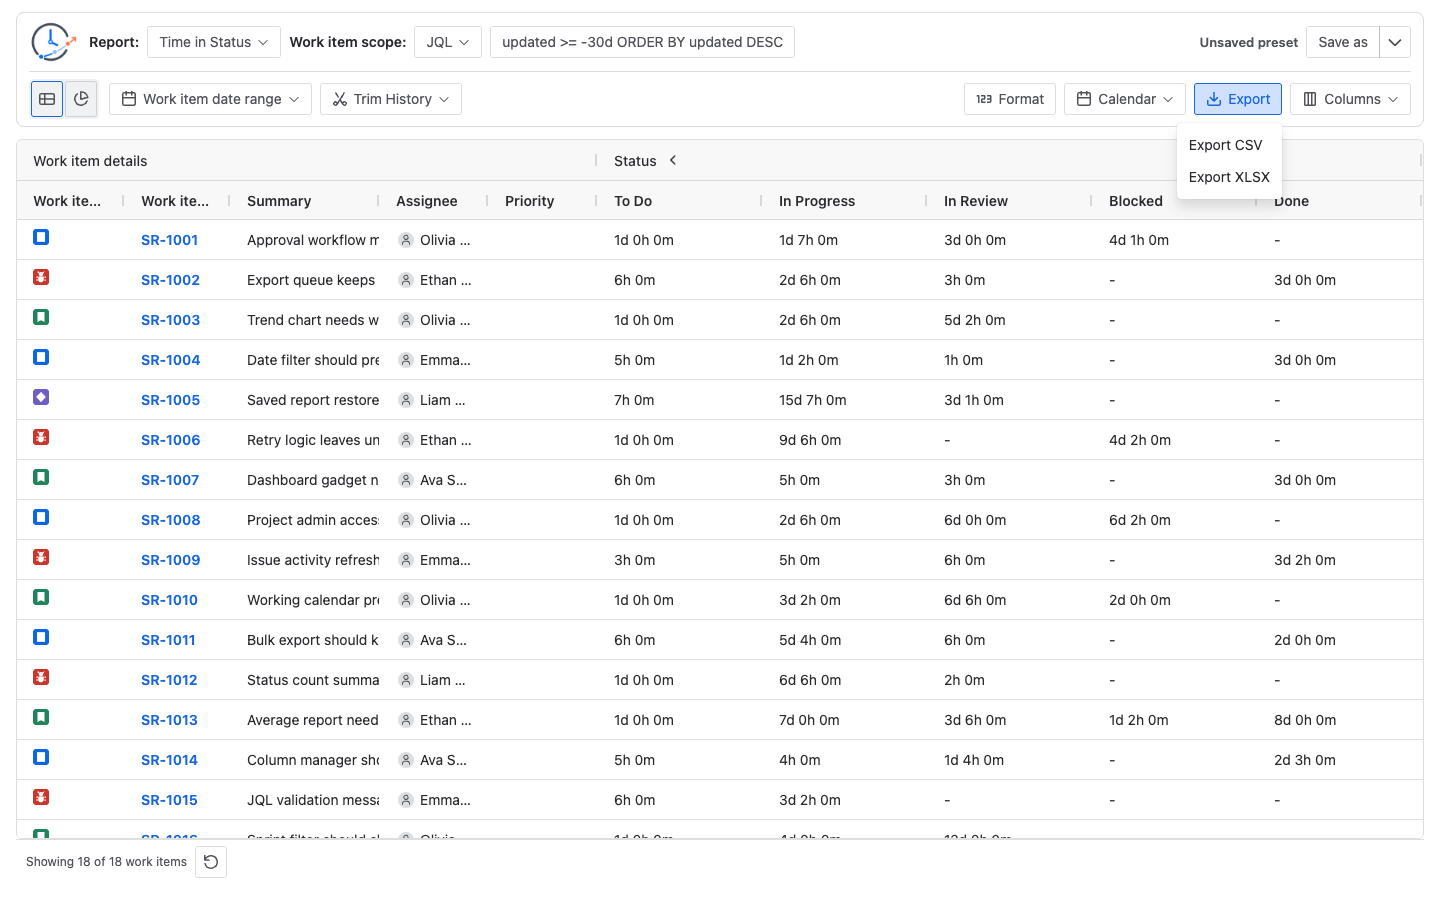Click the bug icon for SR-1006
1440x900 pixels.
(x=41, y=437)
